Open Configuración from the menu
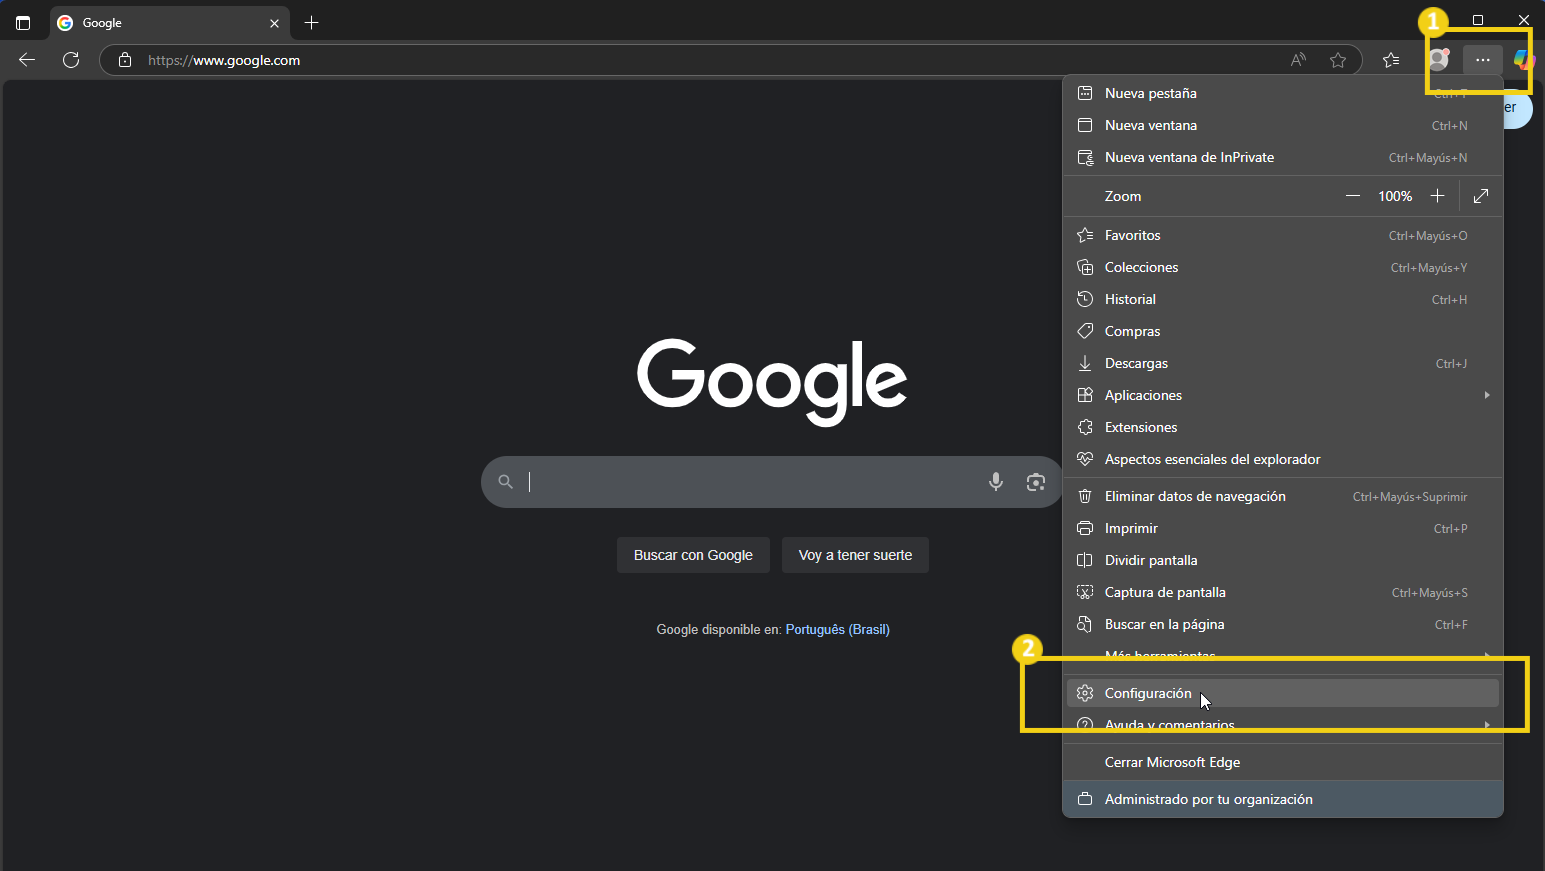 point(1282,693)
